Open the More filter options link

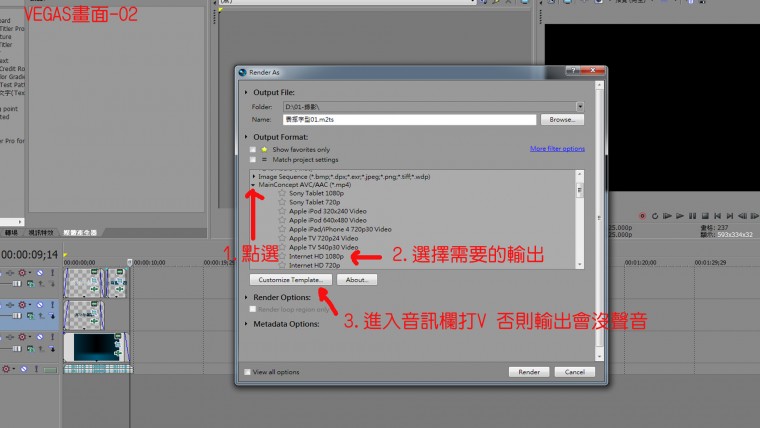[x=557, y=149]
